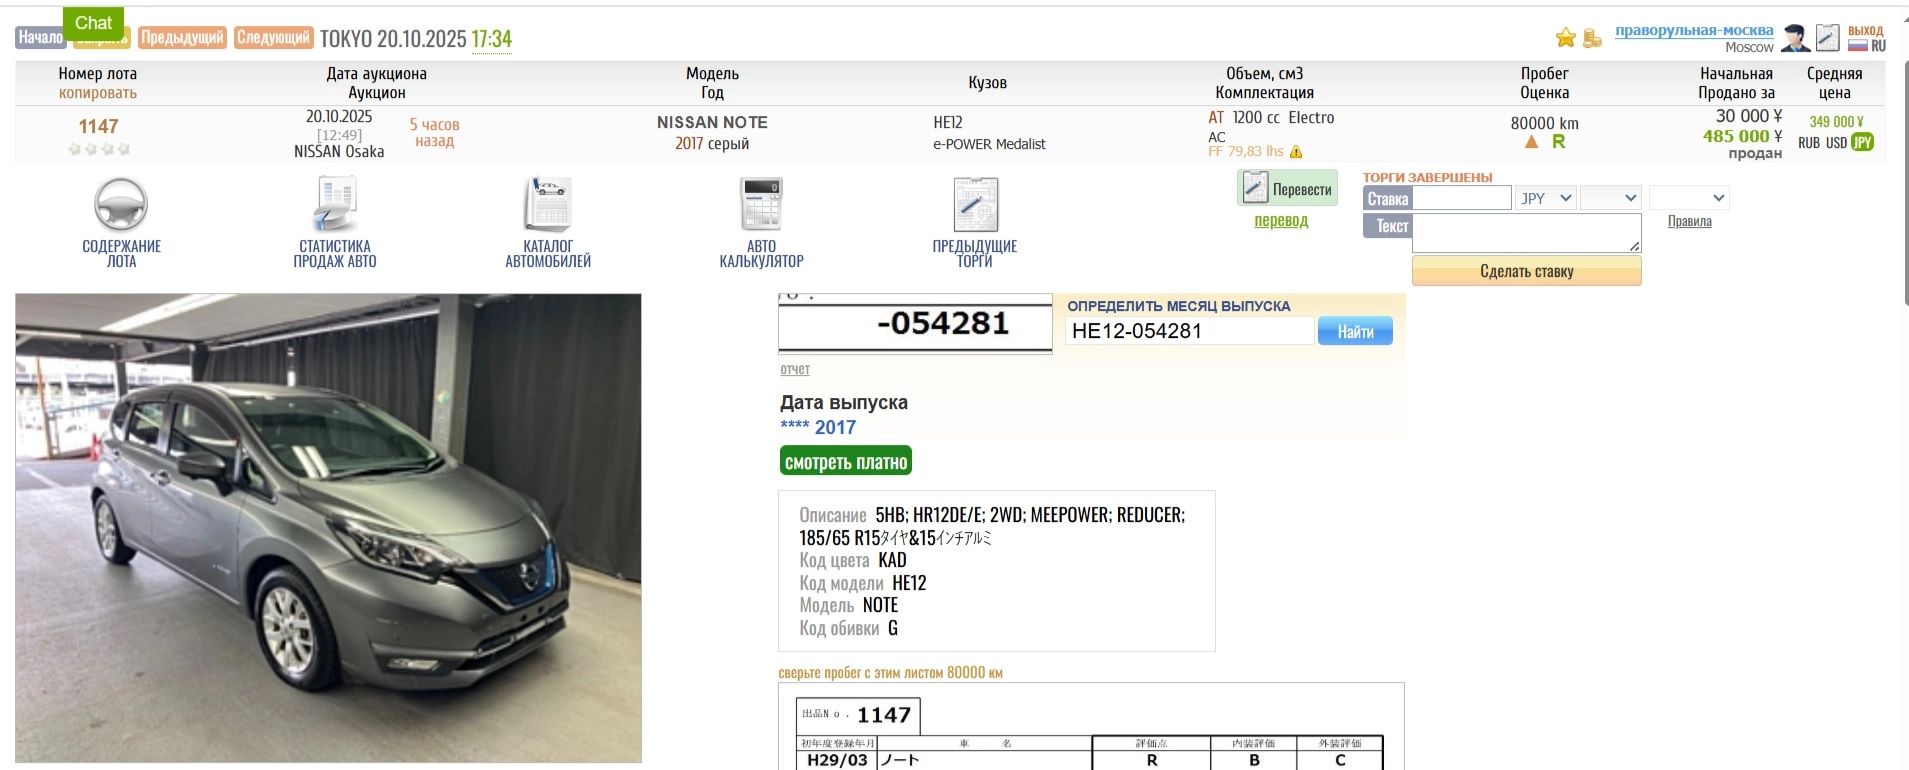
Task: Open the dropdown above Правила link
Action: click(x=1688, y=198)
